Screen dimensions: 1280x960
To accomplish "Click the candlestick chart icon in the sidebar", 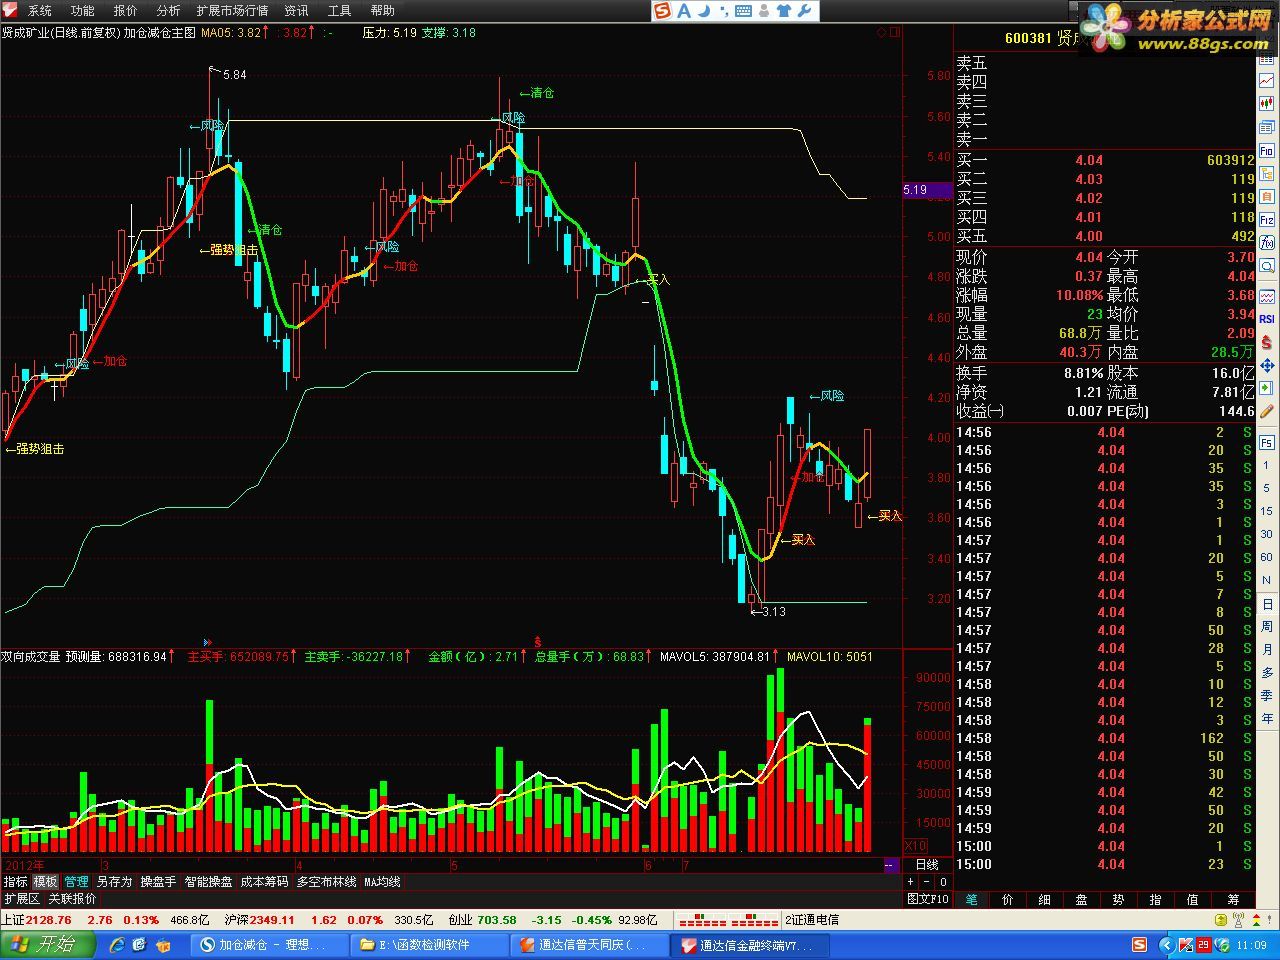I will (x=1266, y=103).
